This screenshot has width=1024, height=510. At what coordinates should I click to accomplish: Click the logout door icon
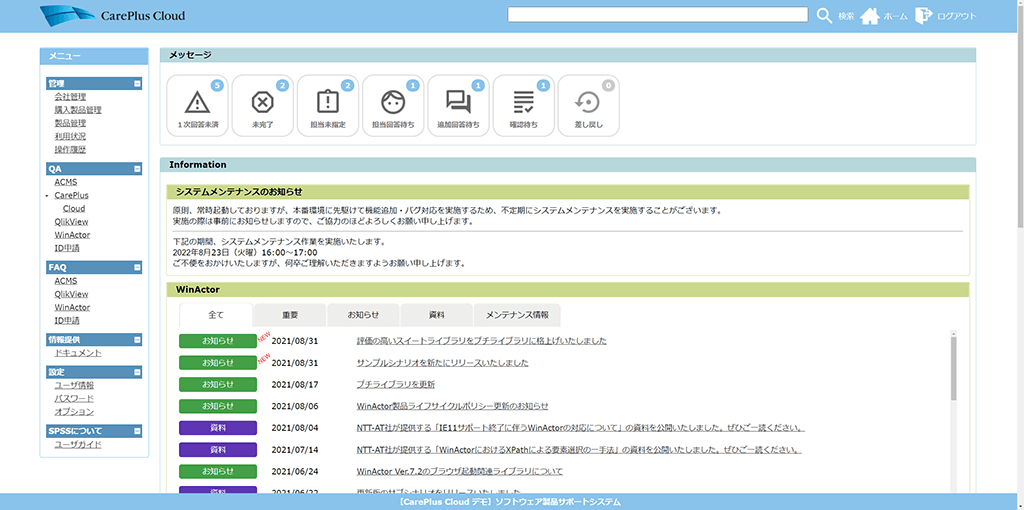(923, 15)
